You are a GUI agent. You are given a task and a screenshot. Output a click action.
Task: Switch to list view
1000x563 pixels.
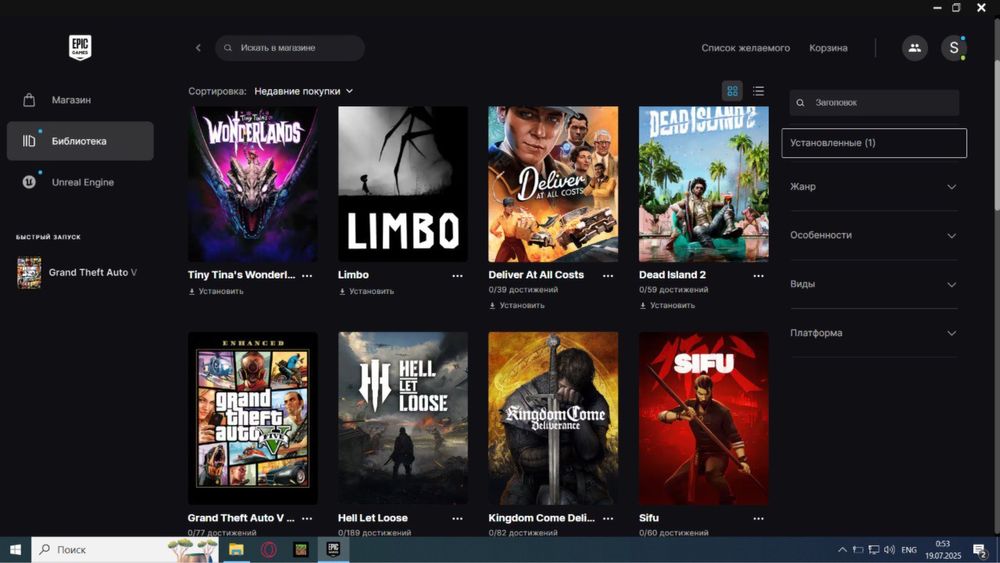[758, 91]
